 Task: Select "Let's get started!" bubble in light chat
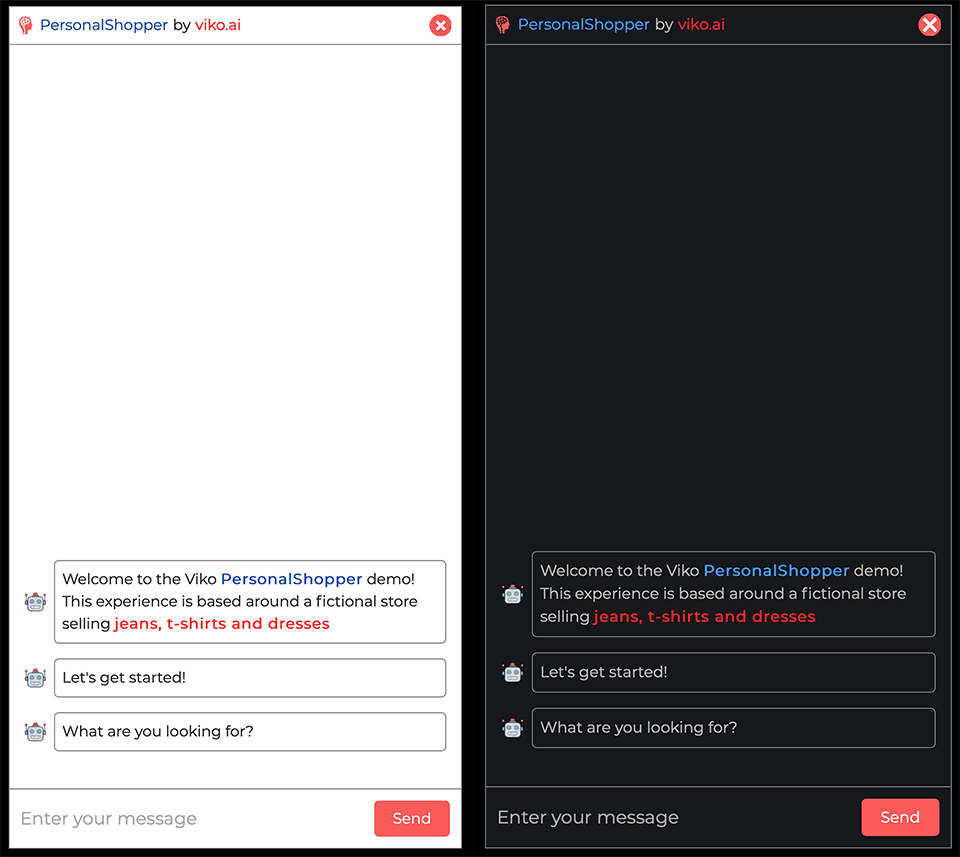pyautogui.click(x=250, y=678)
